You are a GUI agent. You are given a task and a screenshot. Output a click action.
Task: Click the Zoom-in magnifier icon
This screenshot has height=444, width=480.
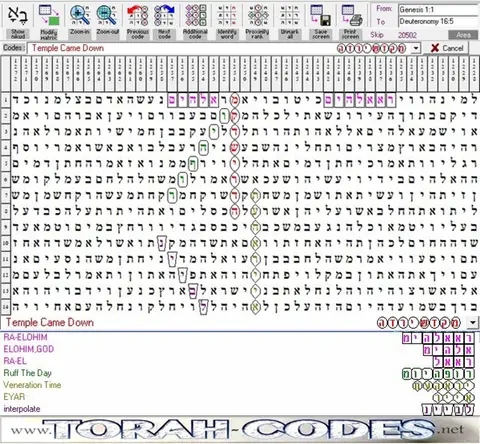[80, 20]
